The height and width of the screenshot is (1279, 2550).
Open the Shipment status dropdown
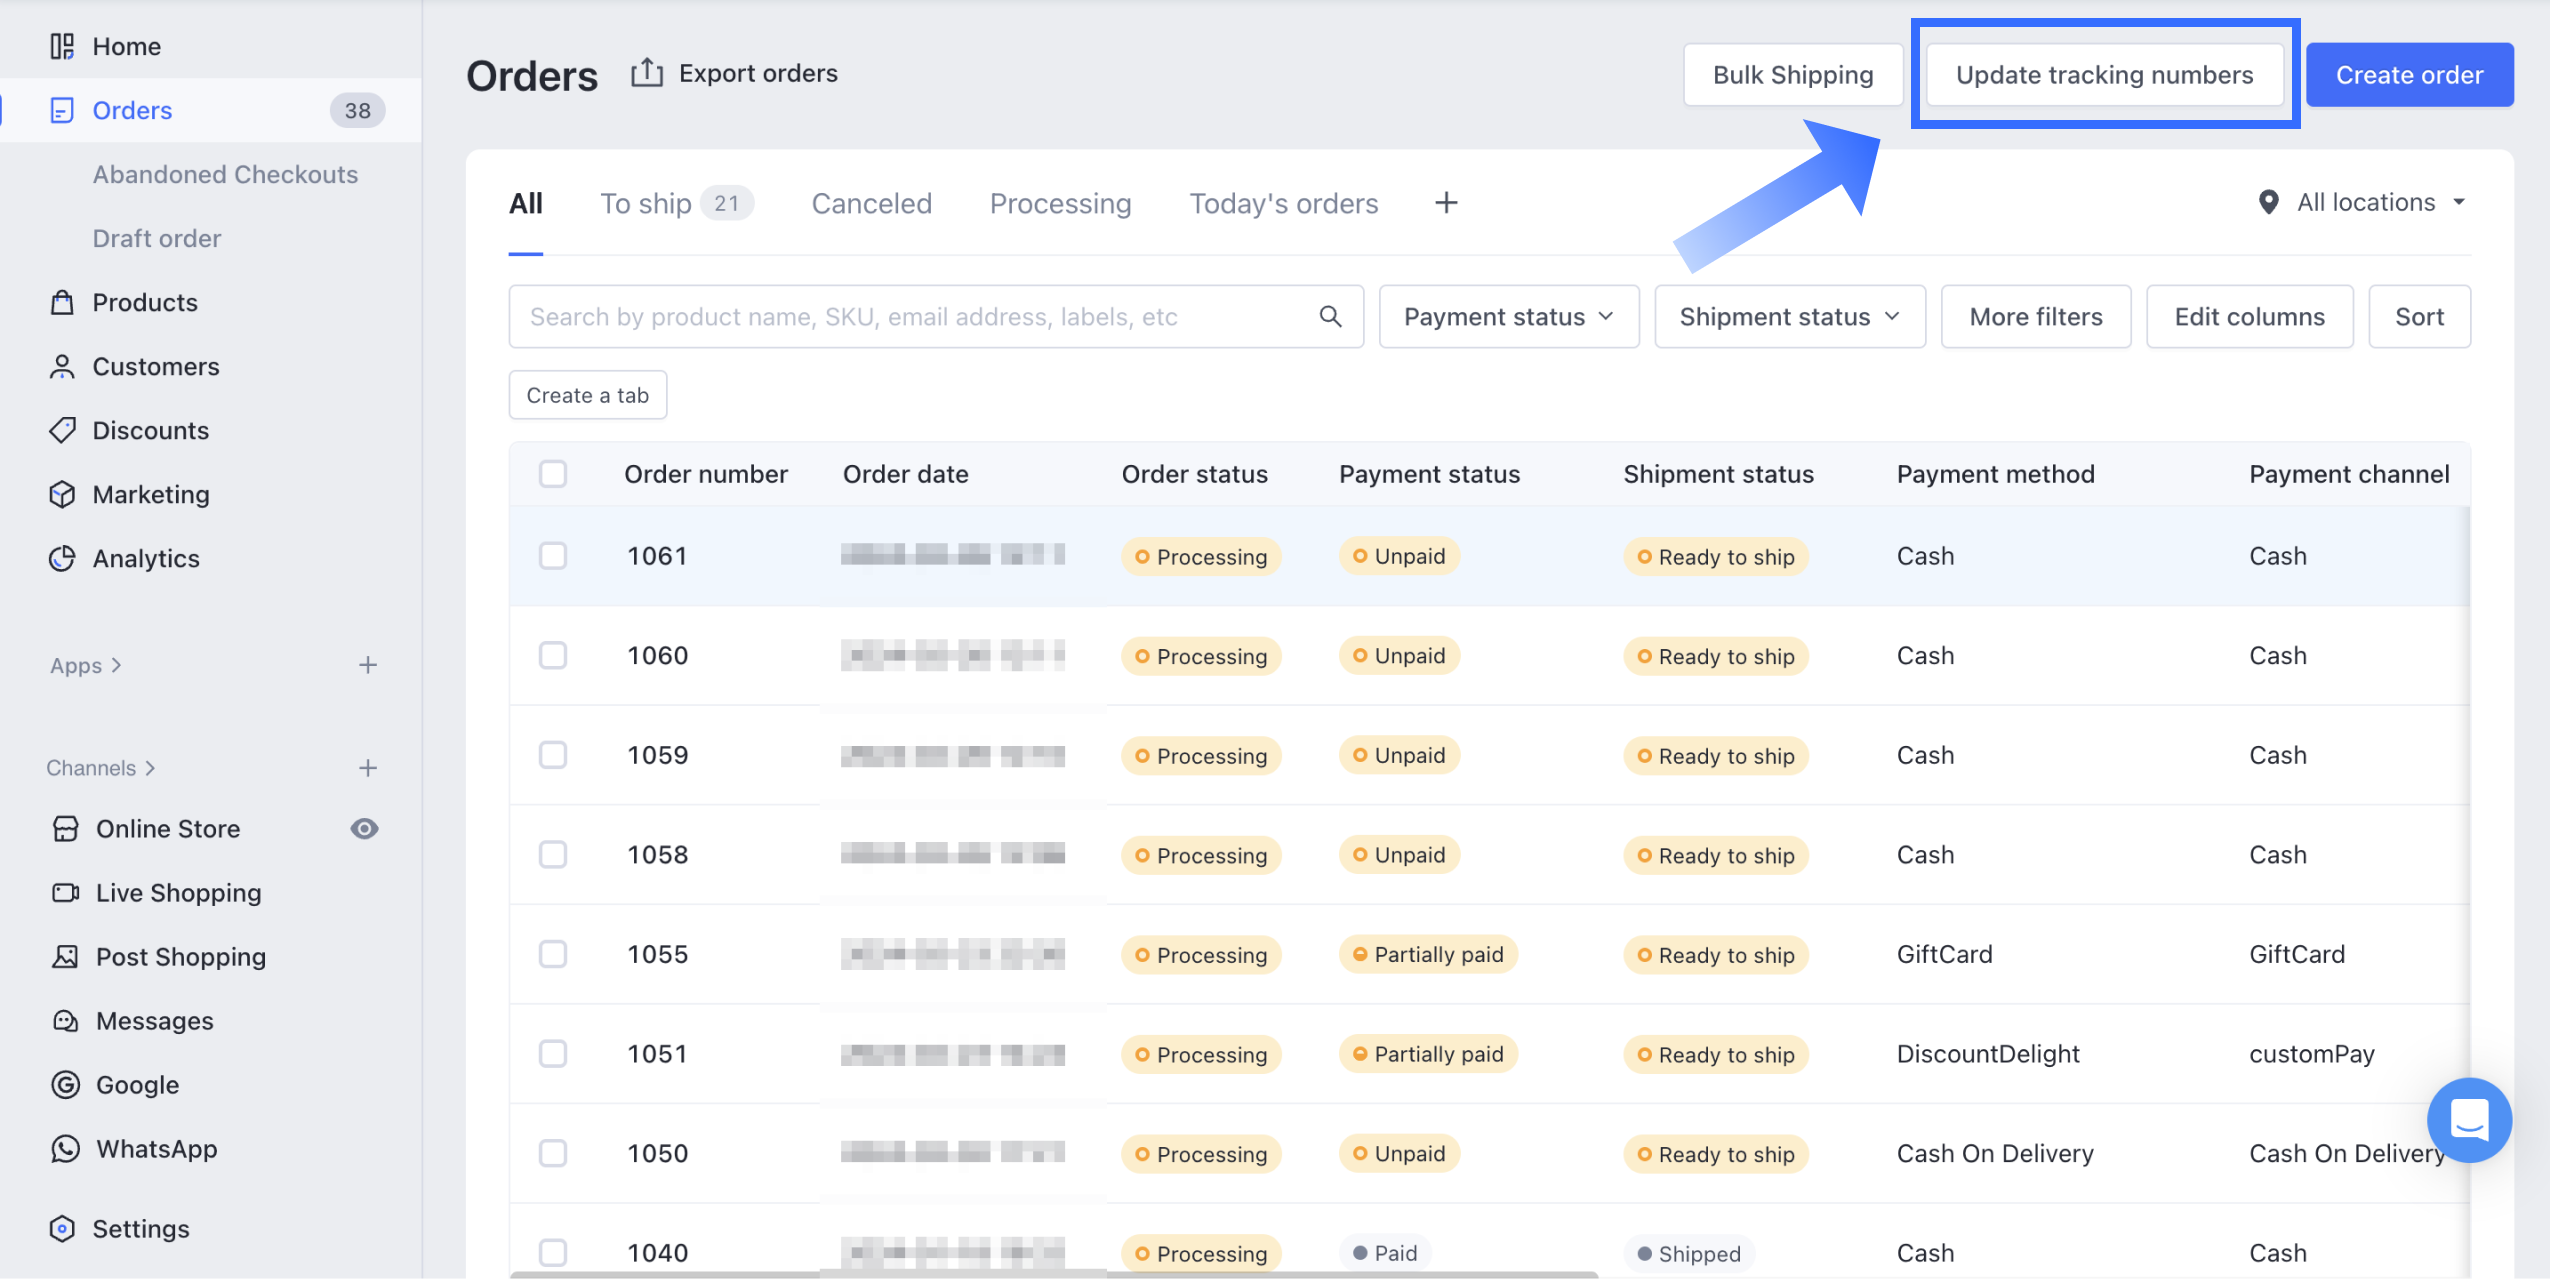pyautogui.click(x=1789, y=317)
